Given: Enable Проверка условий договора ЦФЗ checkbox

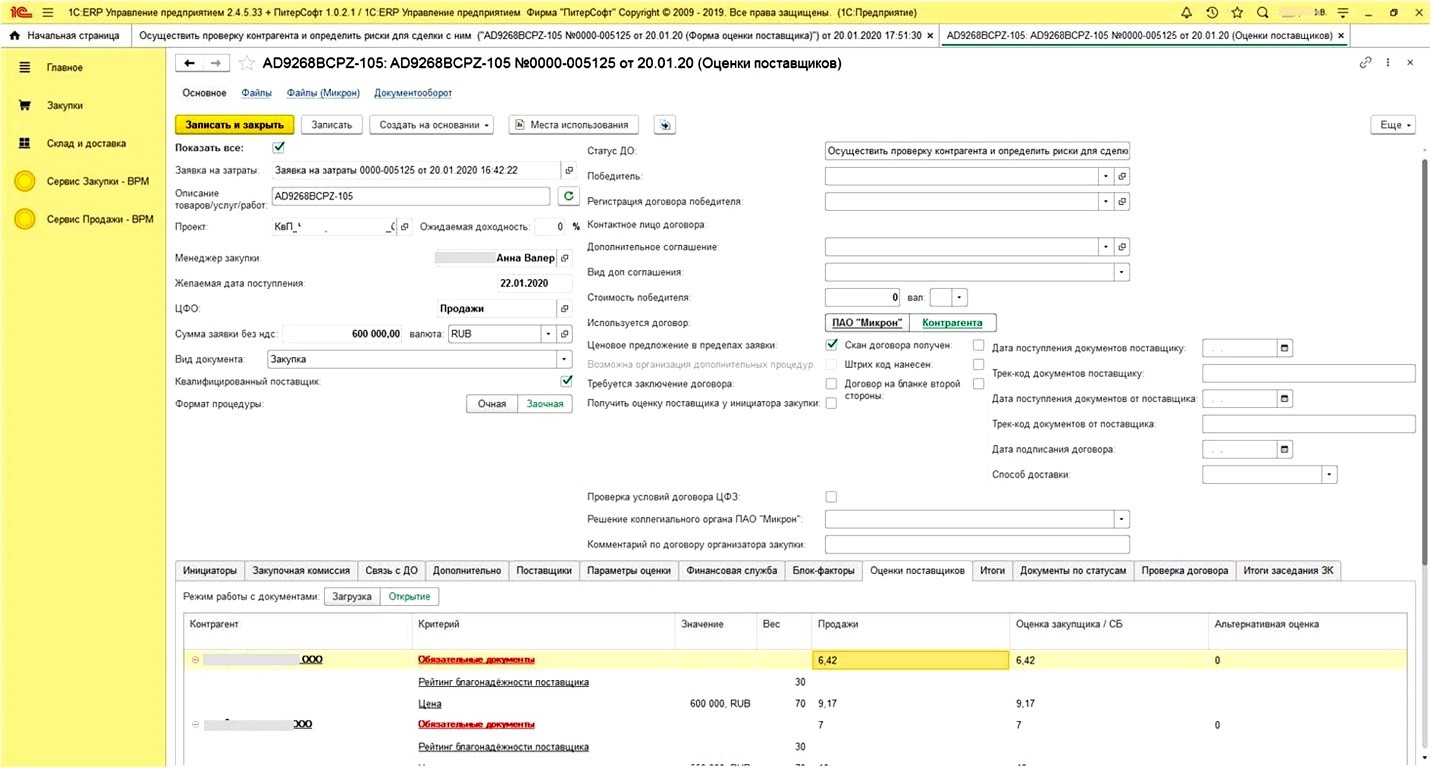Looking at the screenshot, I should [x=831, y=497].
